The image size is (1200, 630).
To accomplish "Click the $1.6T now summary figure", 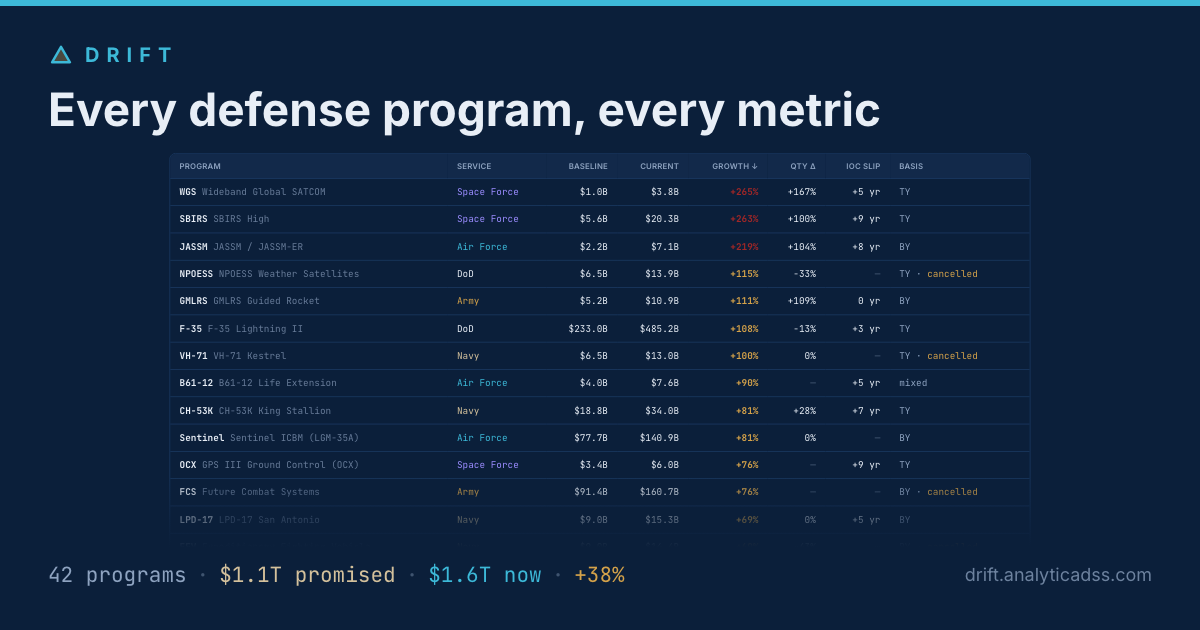I will click(x=485, y=575).
